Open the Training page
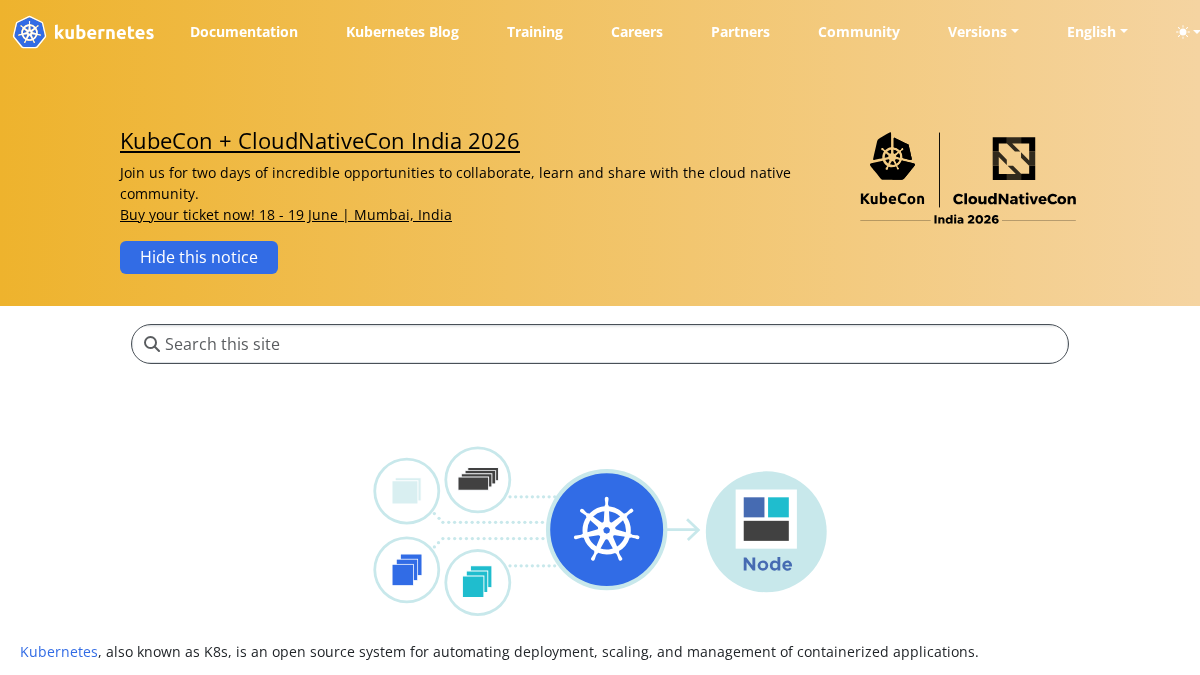This screenshot has width=1200, height=675. click(x=535, y=32)
